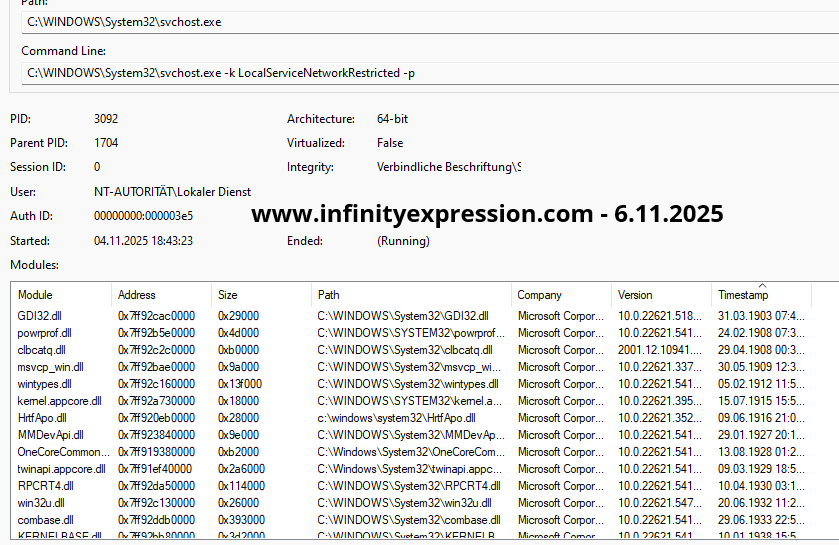Click the Company column header
This screenshot has height=545, width=839.
pyautogui.click(x=560, y=295)
